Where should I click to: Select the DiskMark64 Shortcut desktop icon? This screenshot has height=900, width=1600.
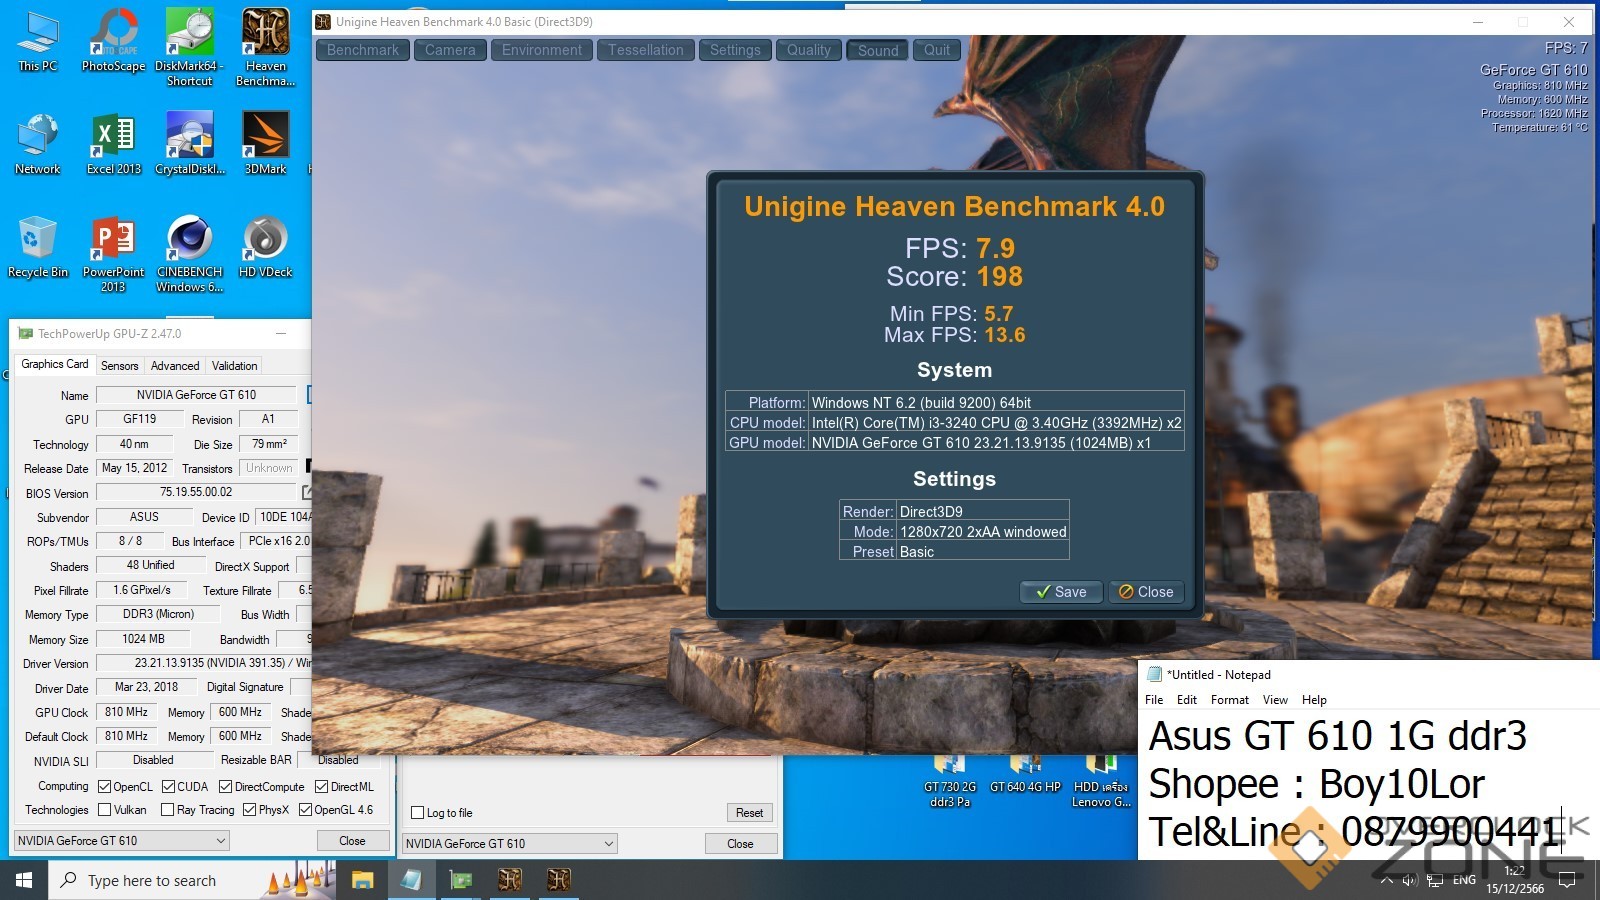pyautogui.click(x=189, y=47)
